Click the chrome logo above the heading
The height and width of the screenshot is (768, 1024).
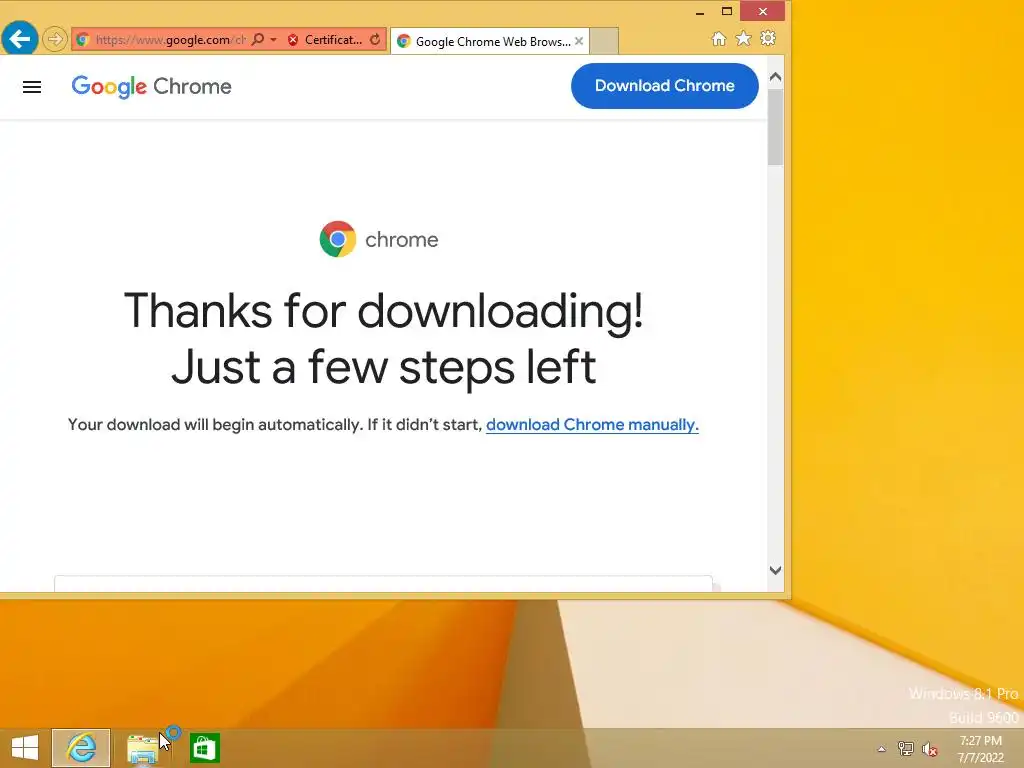tap(379, 239)
